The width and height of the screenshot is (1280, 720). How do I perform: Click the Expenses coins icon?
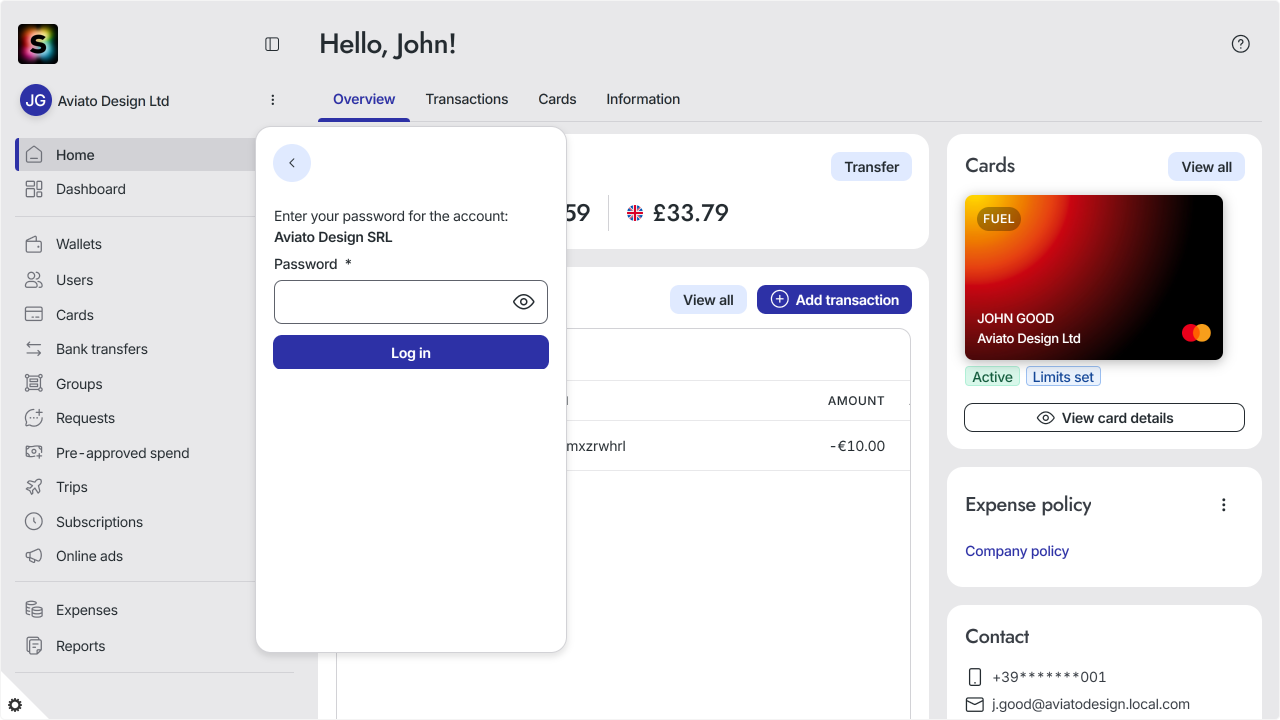(x=34, y=610)
